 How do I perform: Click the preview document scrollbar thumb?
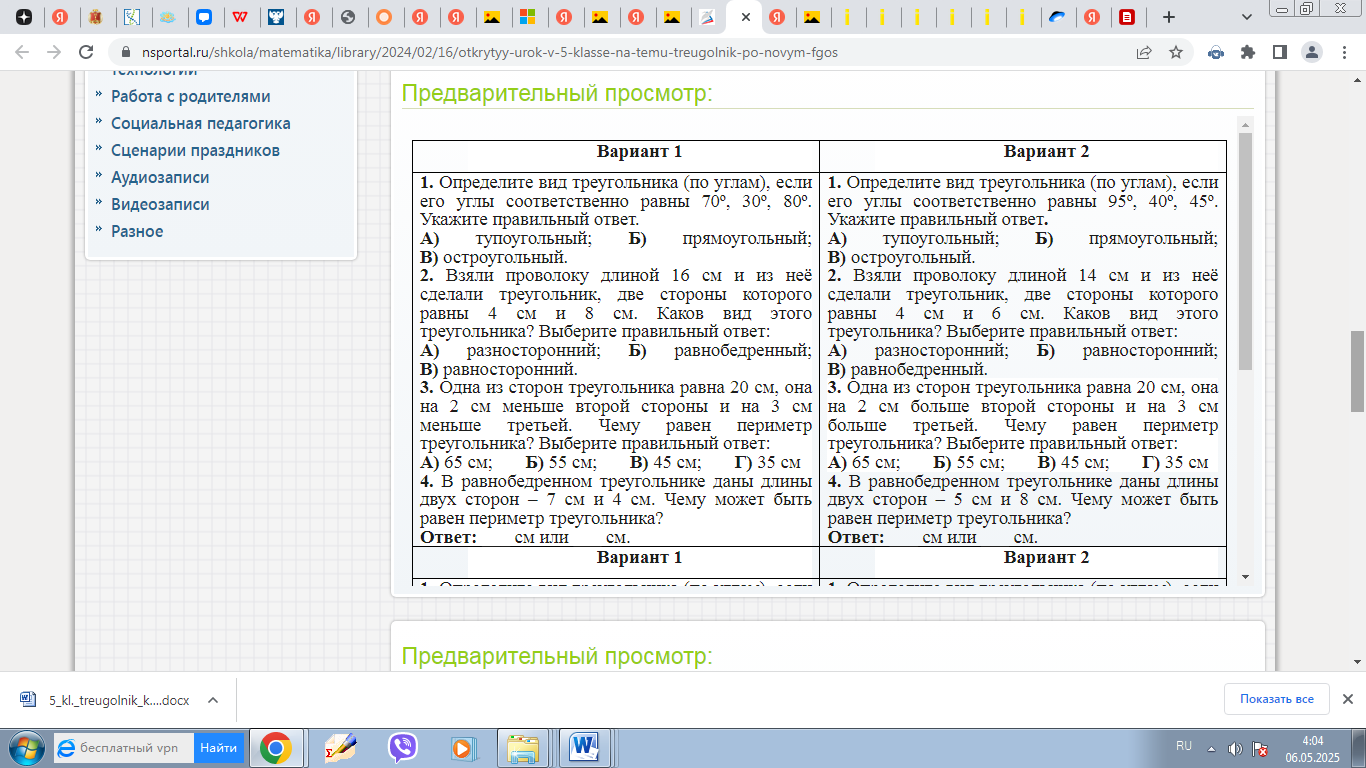point(1245,252)
